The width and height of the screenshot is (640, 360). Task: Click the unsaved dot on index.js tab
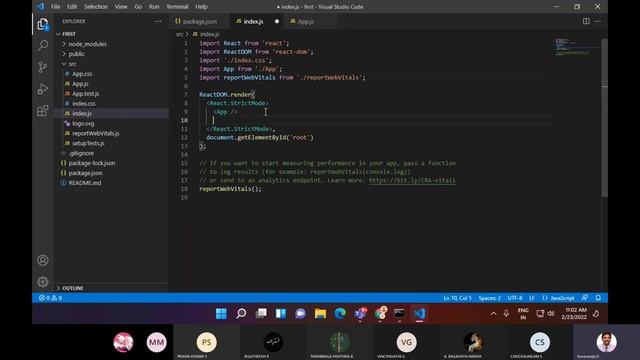[x=277, y=21]
